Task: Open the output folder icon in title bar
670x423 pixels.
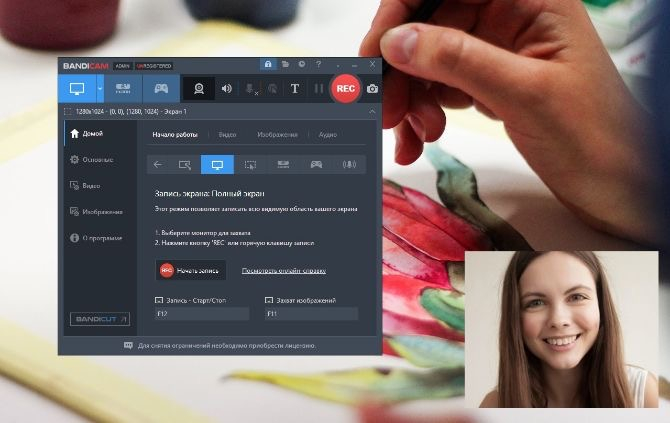Action: 285,65
